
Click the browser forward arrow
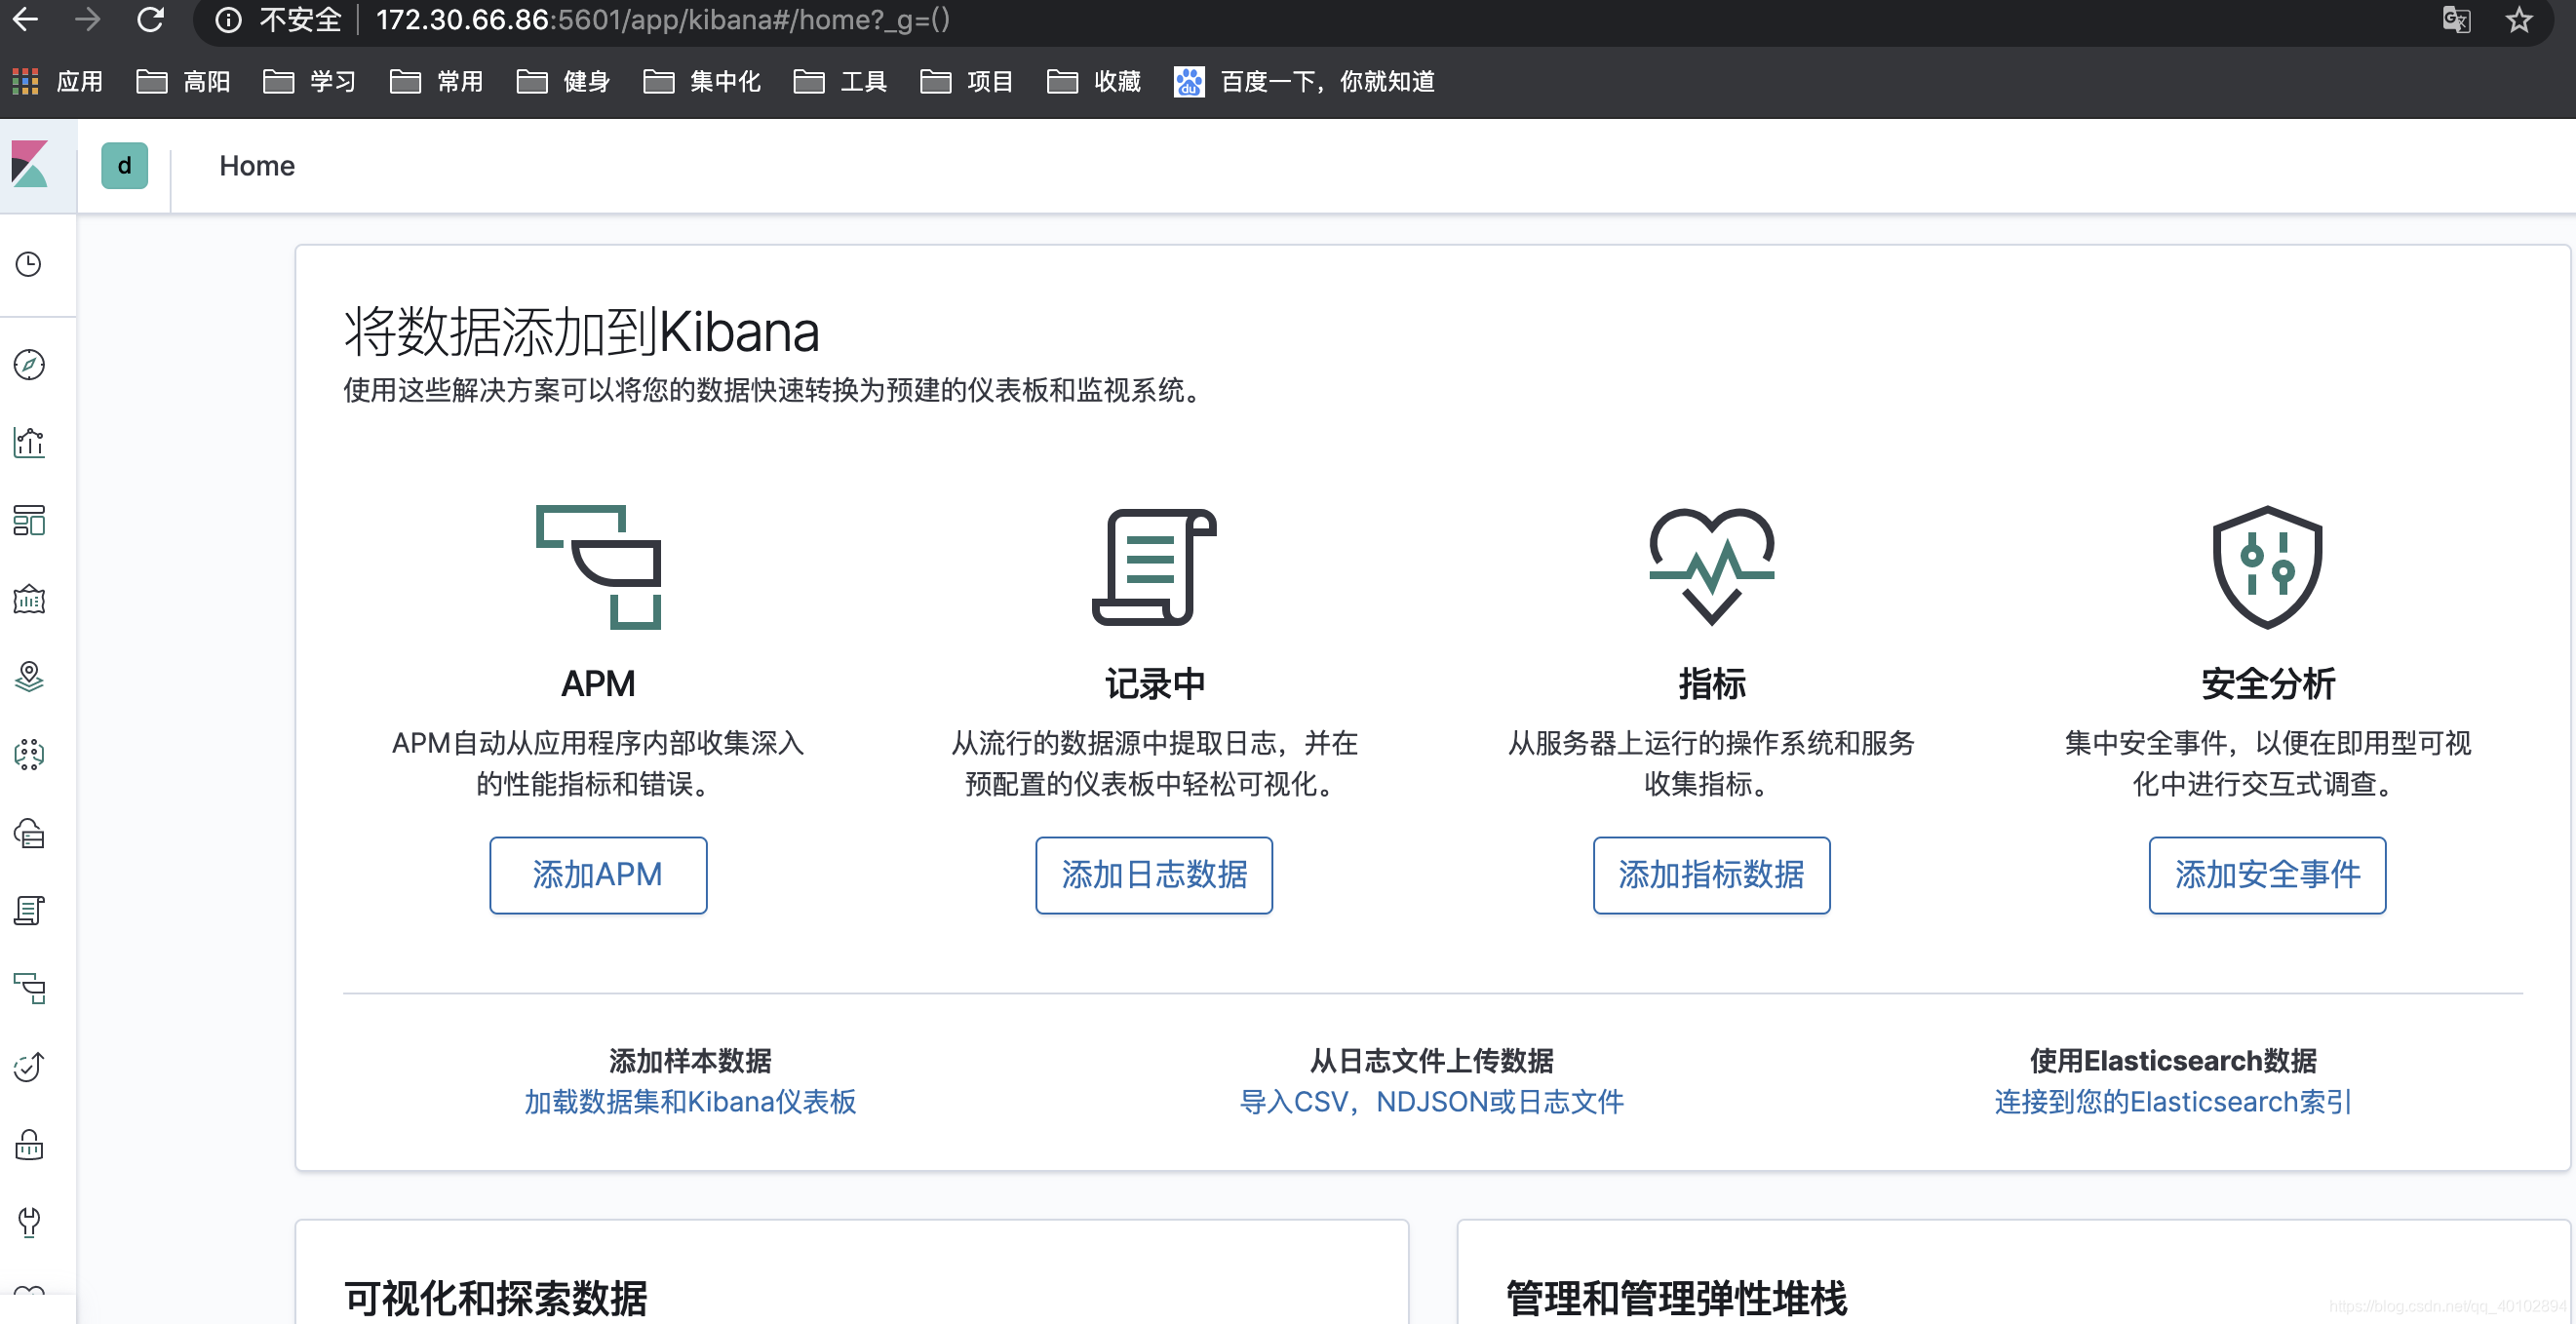[x=88, y=20]
